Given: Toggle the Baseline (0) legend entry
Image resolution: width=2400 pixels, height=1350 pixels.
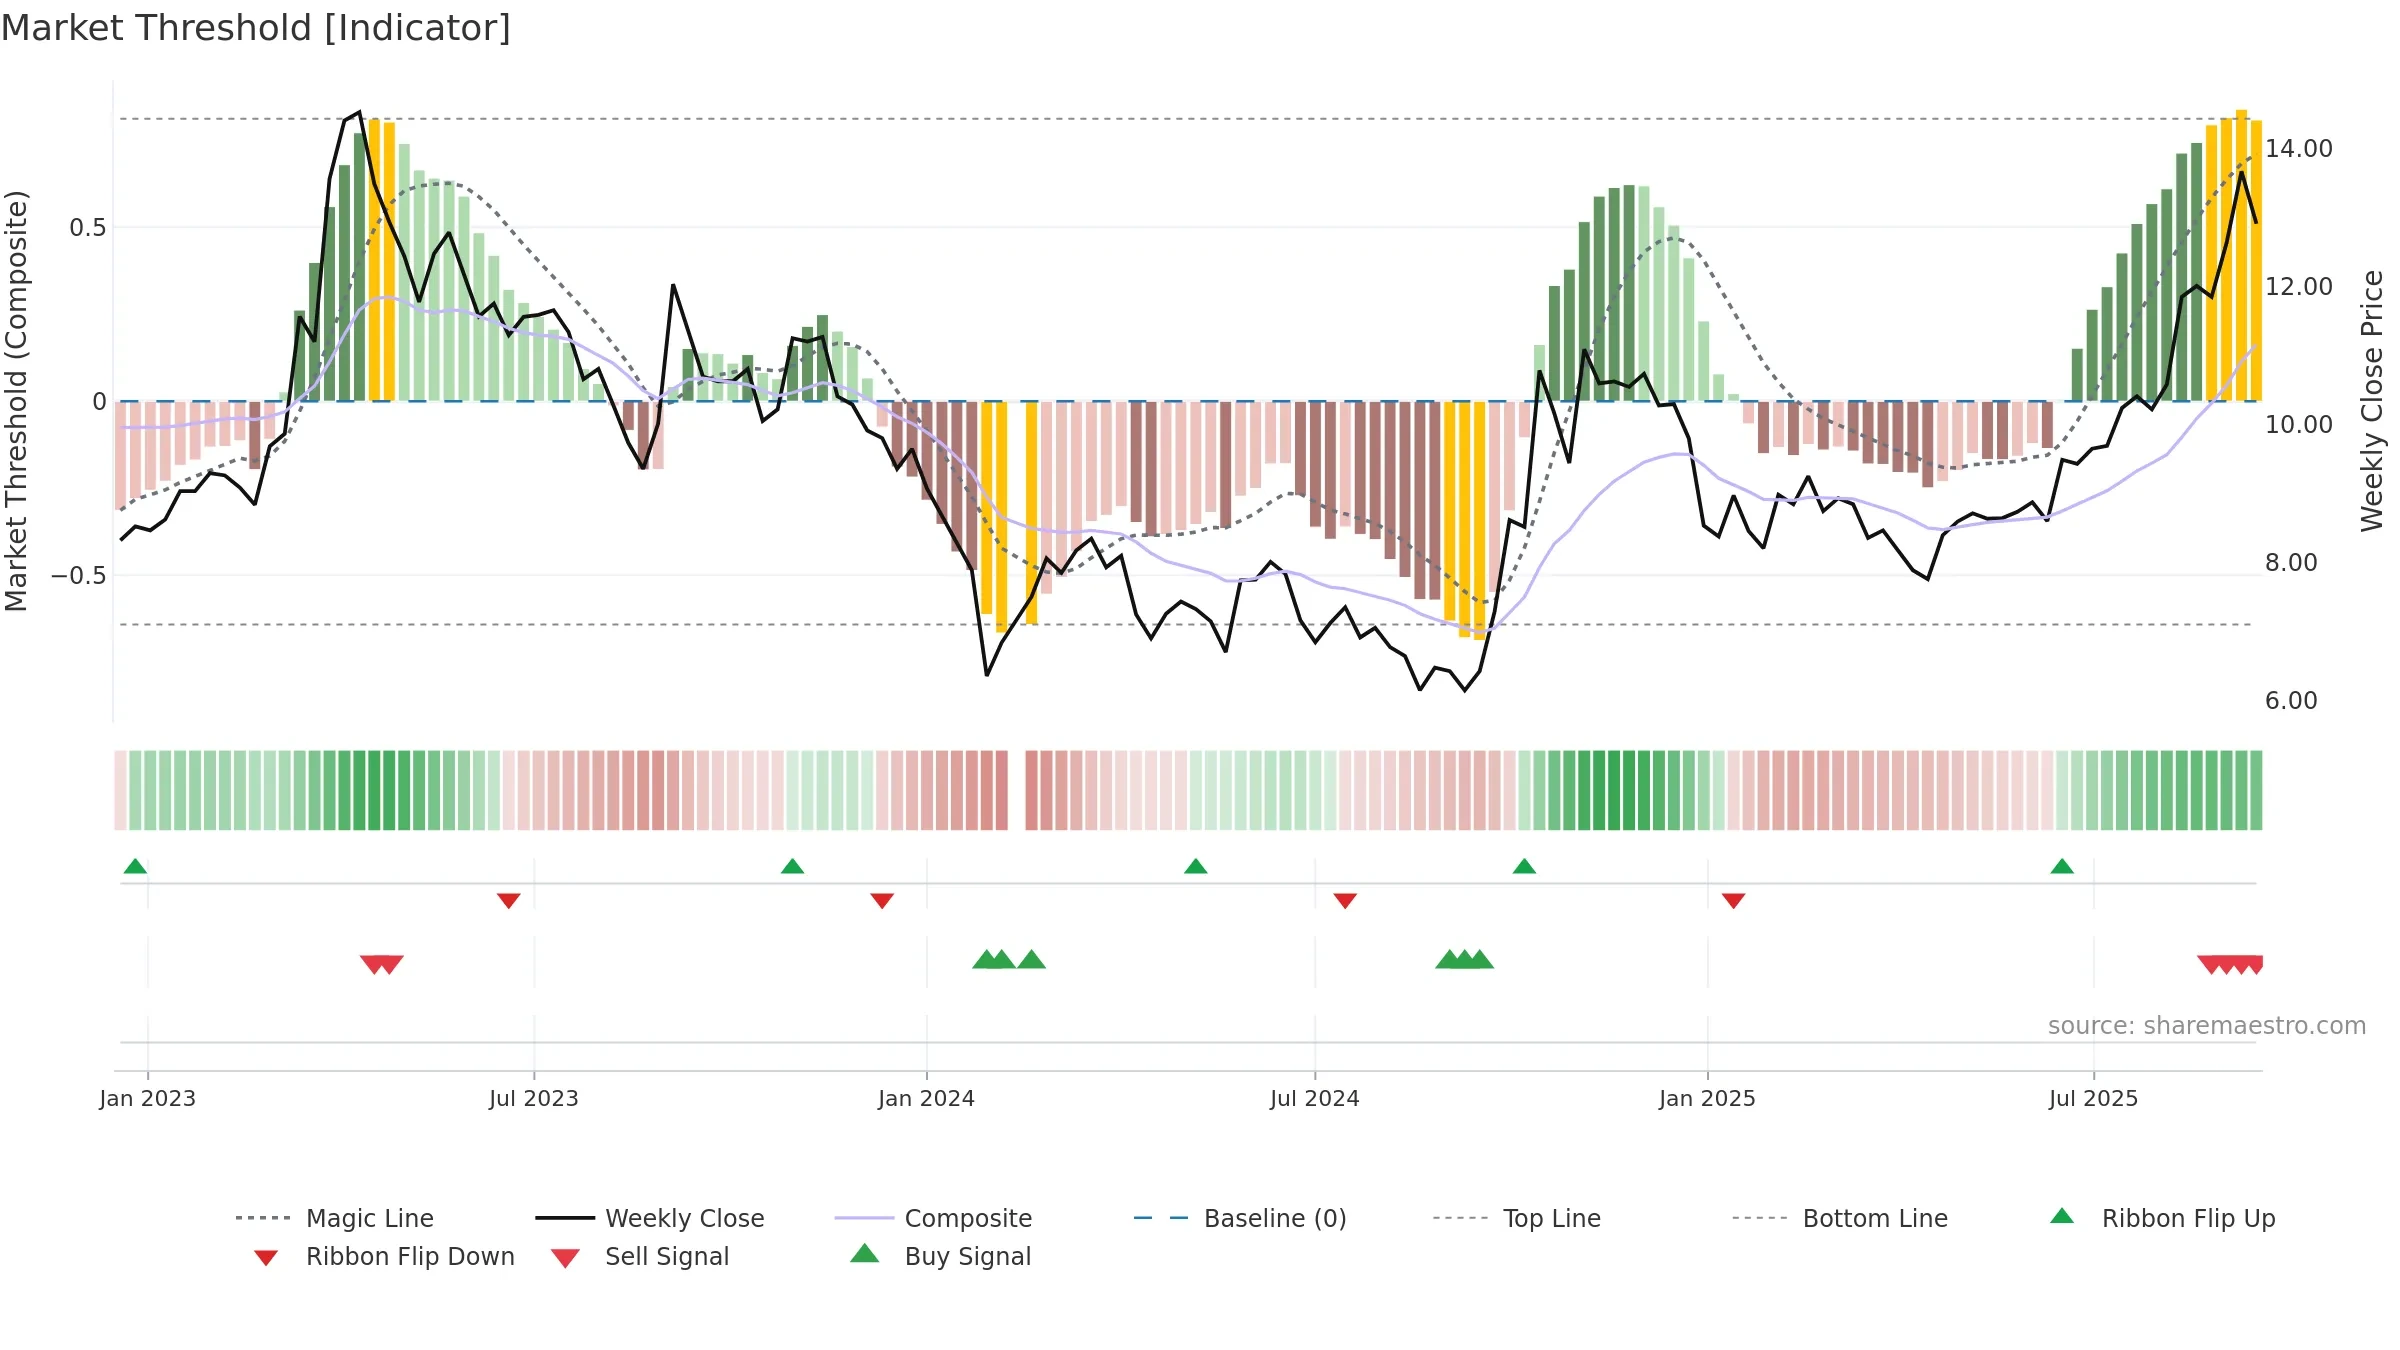Looking at the screenshot, I should click(x=1240, y=1218).
